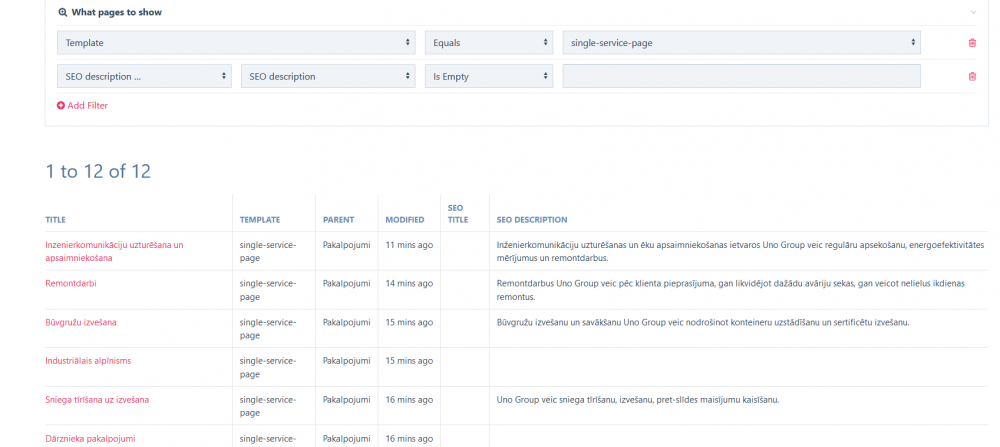Open the Dārznieka pakalpojumi page link

[x=90, y=438]
